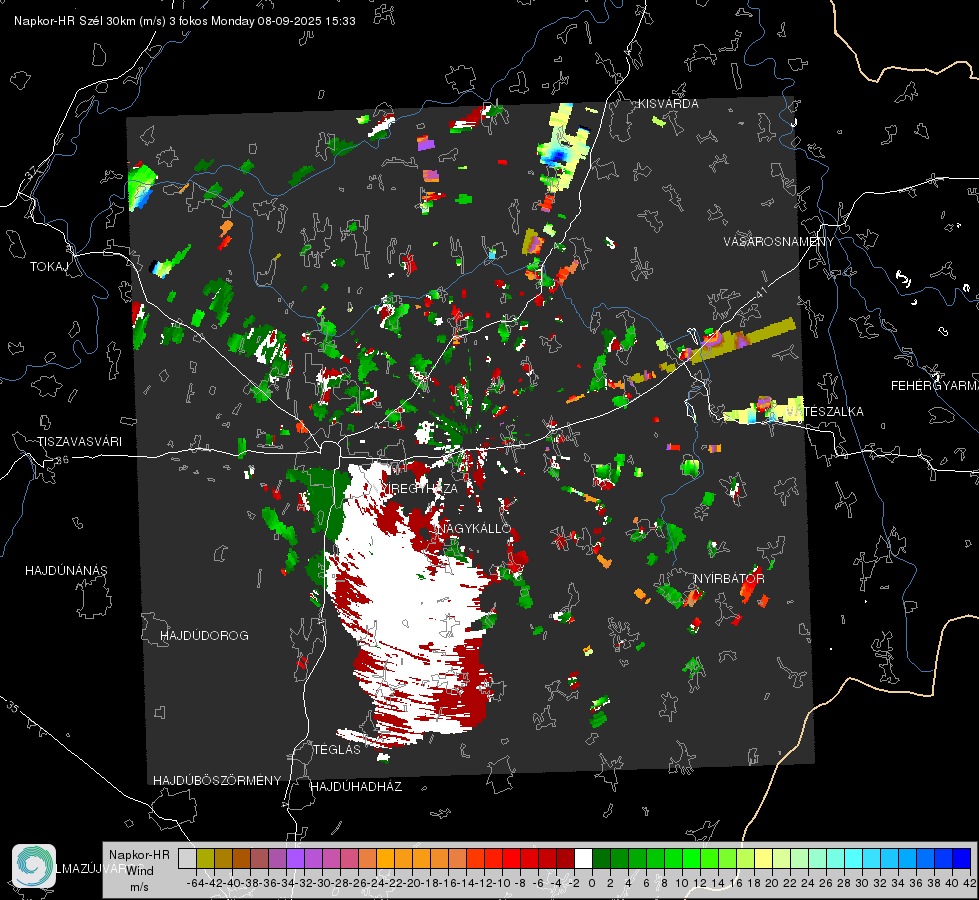
Task: Click road number 35 at lower left
Action: tap(13, 706)
